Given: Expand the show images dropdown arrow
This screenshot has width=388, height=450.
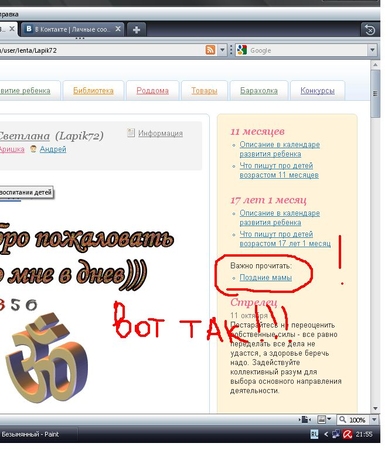Looking at the screenshot, I should (329, 420).
